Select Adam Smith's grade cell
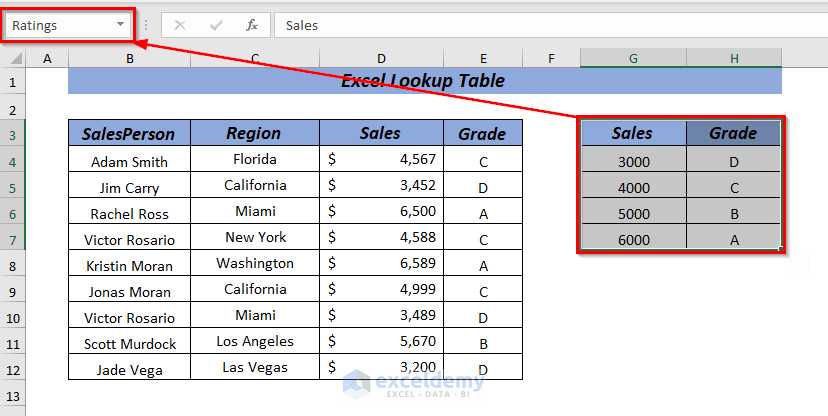The width and height of the screenshot is (828, 416). tap(483, 161)
